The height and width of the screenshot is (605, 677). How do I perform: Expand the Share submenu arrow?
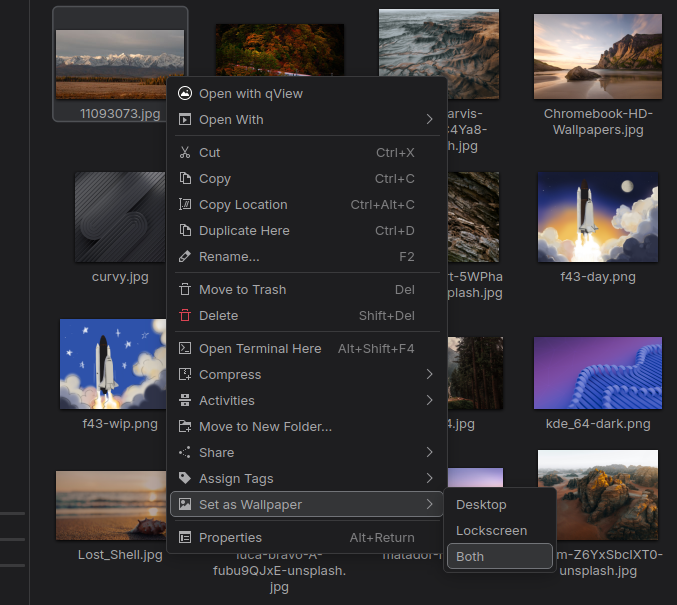point(429,453)
